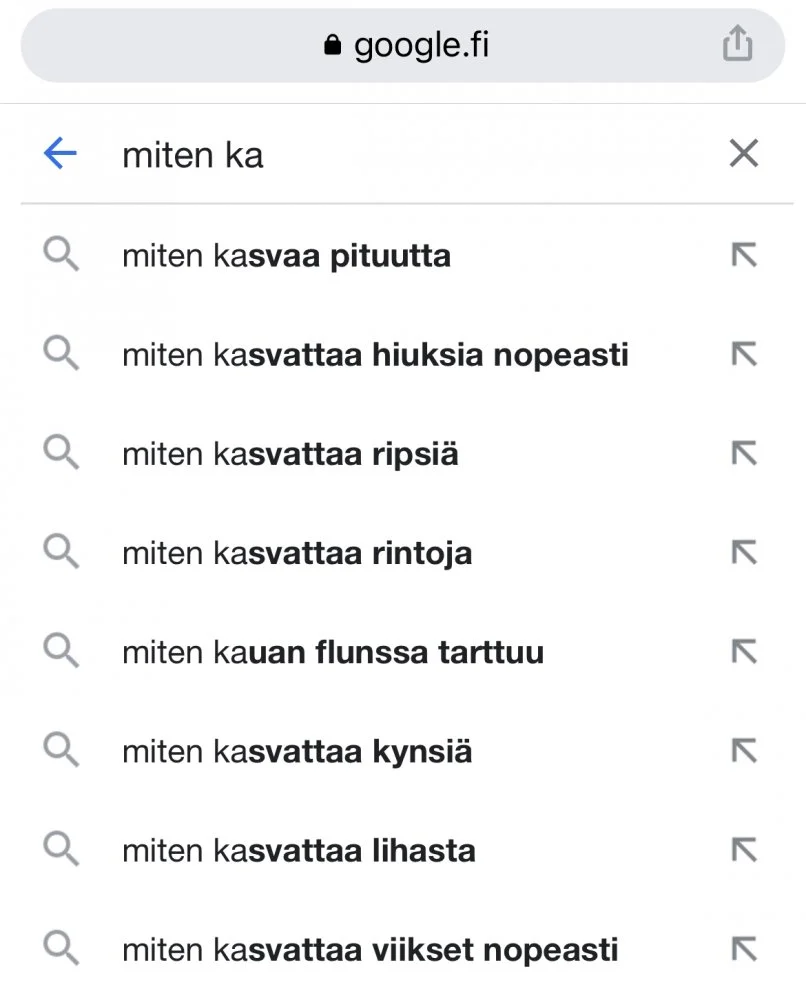Choose 'miten kasvattaa ripsiä' suggestion
Image resolution: width=806 pixels, height=1000 pixels.
pyautogui.click(x=290, y=454)
